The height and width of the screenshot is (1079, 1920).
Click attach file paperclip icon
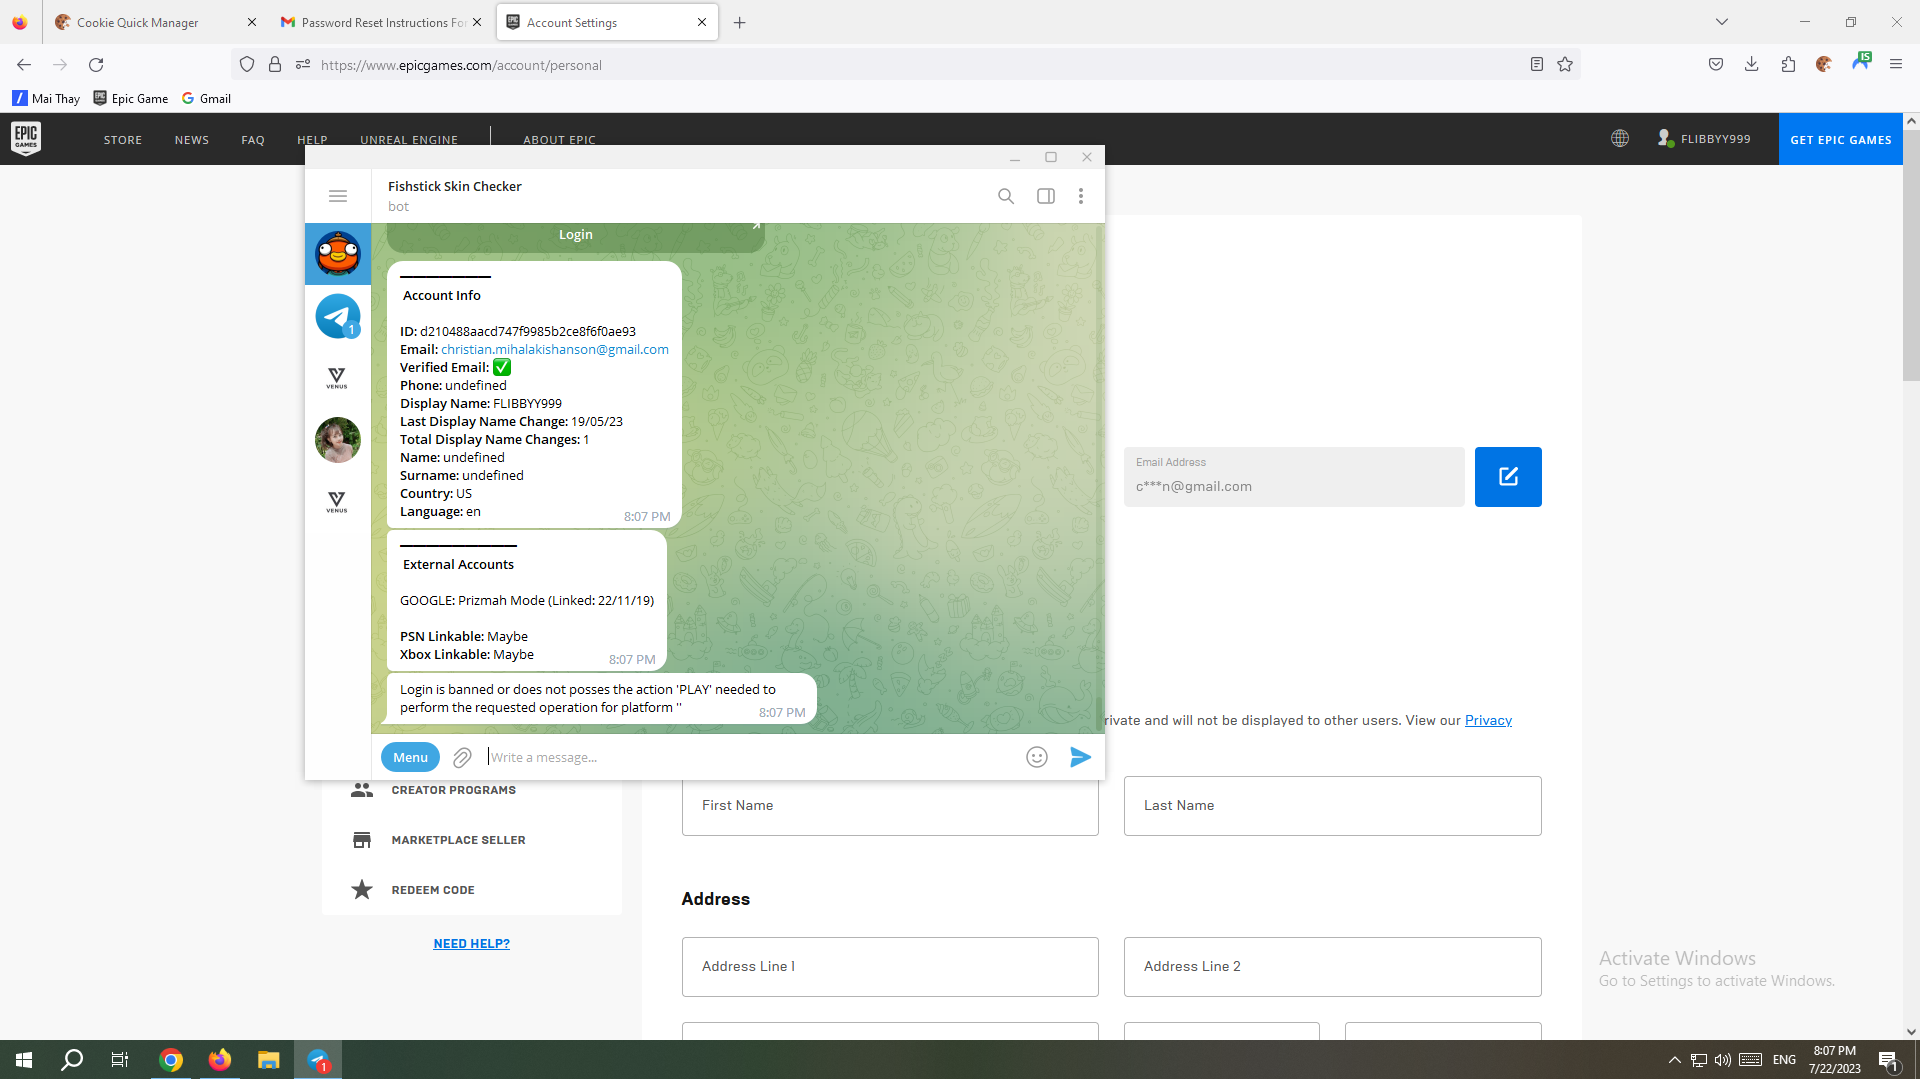[462, 758]
